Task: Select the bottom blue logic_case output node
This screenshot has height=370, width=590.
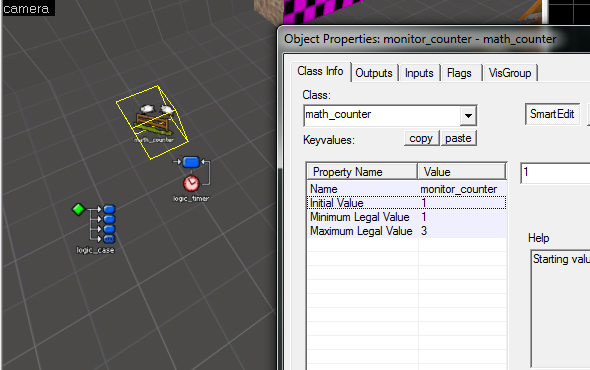Action: click(x=109, y=239)
